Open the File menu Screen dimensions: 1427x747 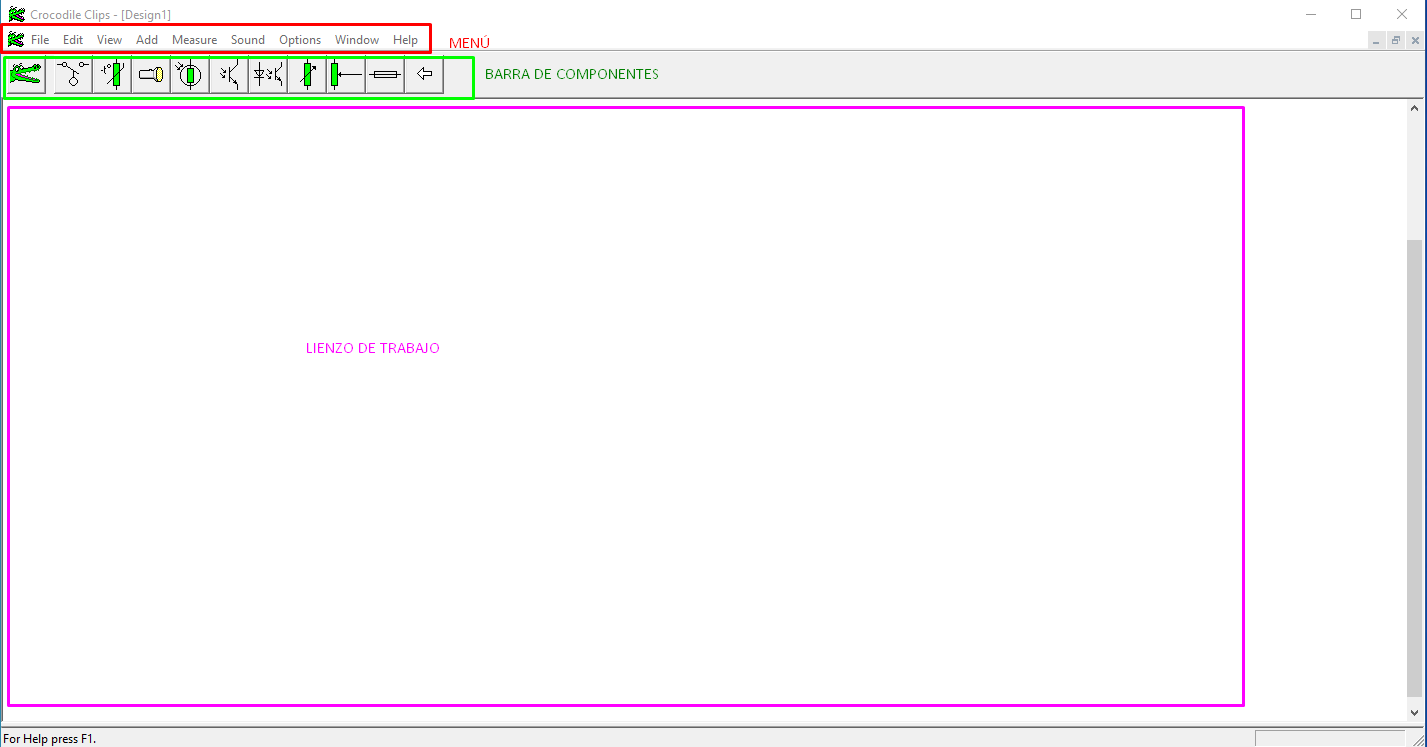(x=40, y=40)
